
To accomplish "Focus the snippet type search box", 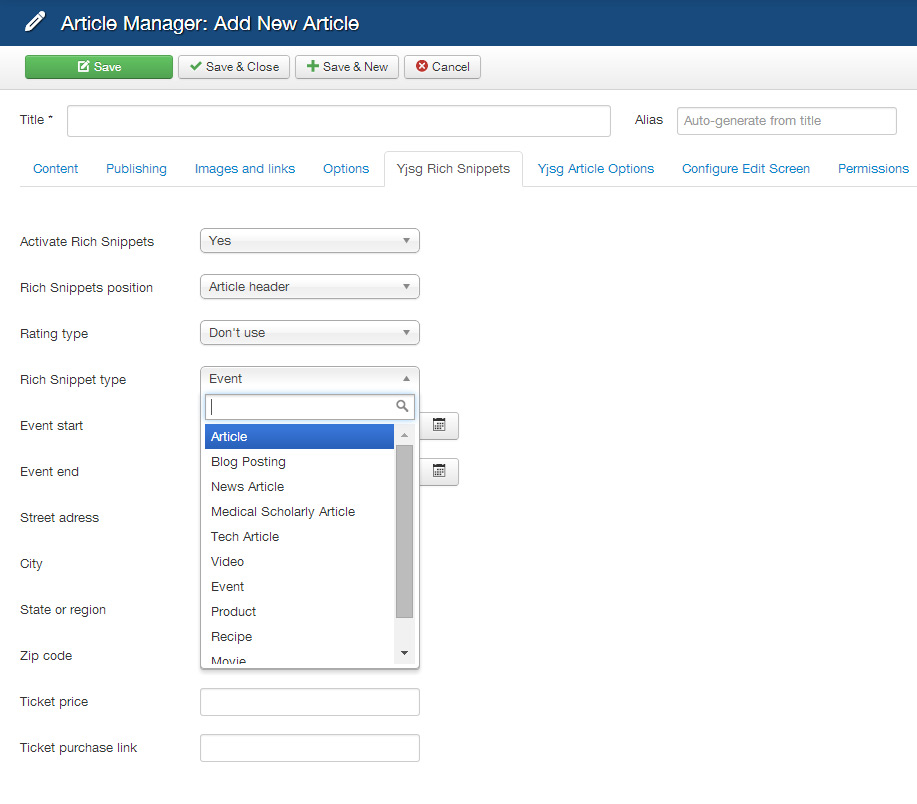I will click(309, 406).
